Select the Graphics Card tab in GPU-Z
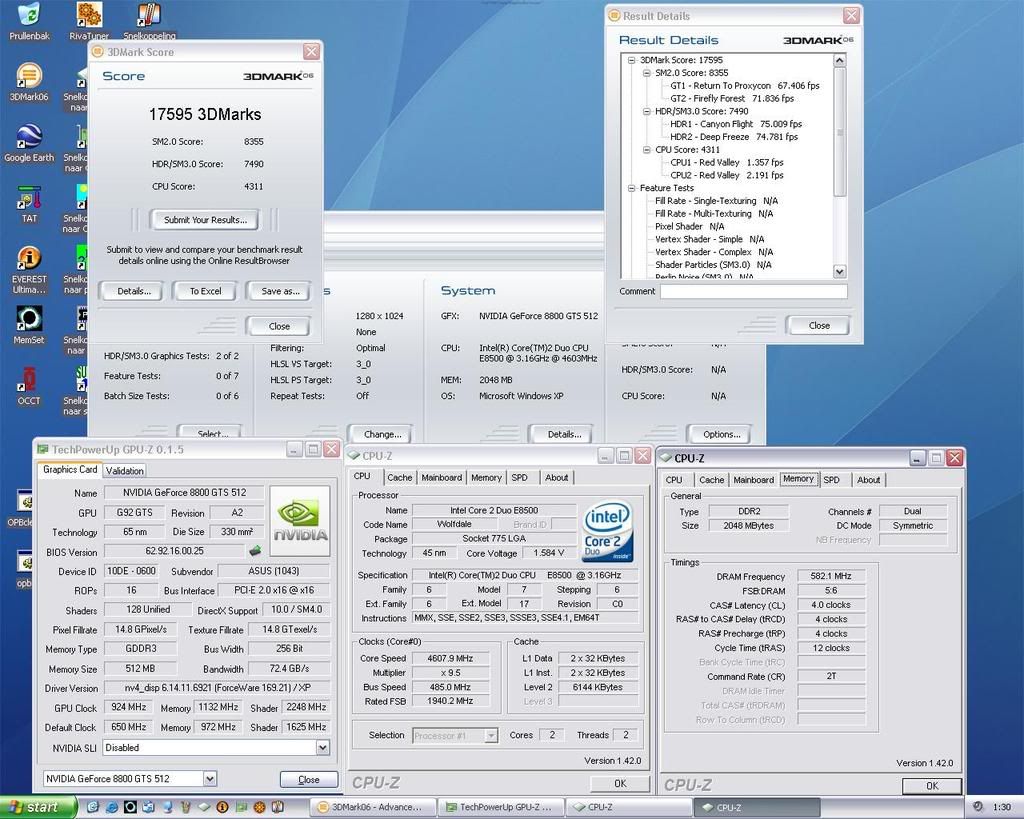1024x819 pixels. pyautogui.click(x=70, y=470)
